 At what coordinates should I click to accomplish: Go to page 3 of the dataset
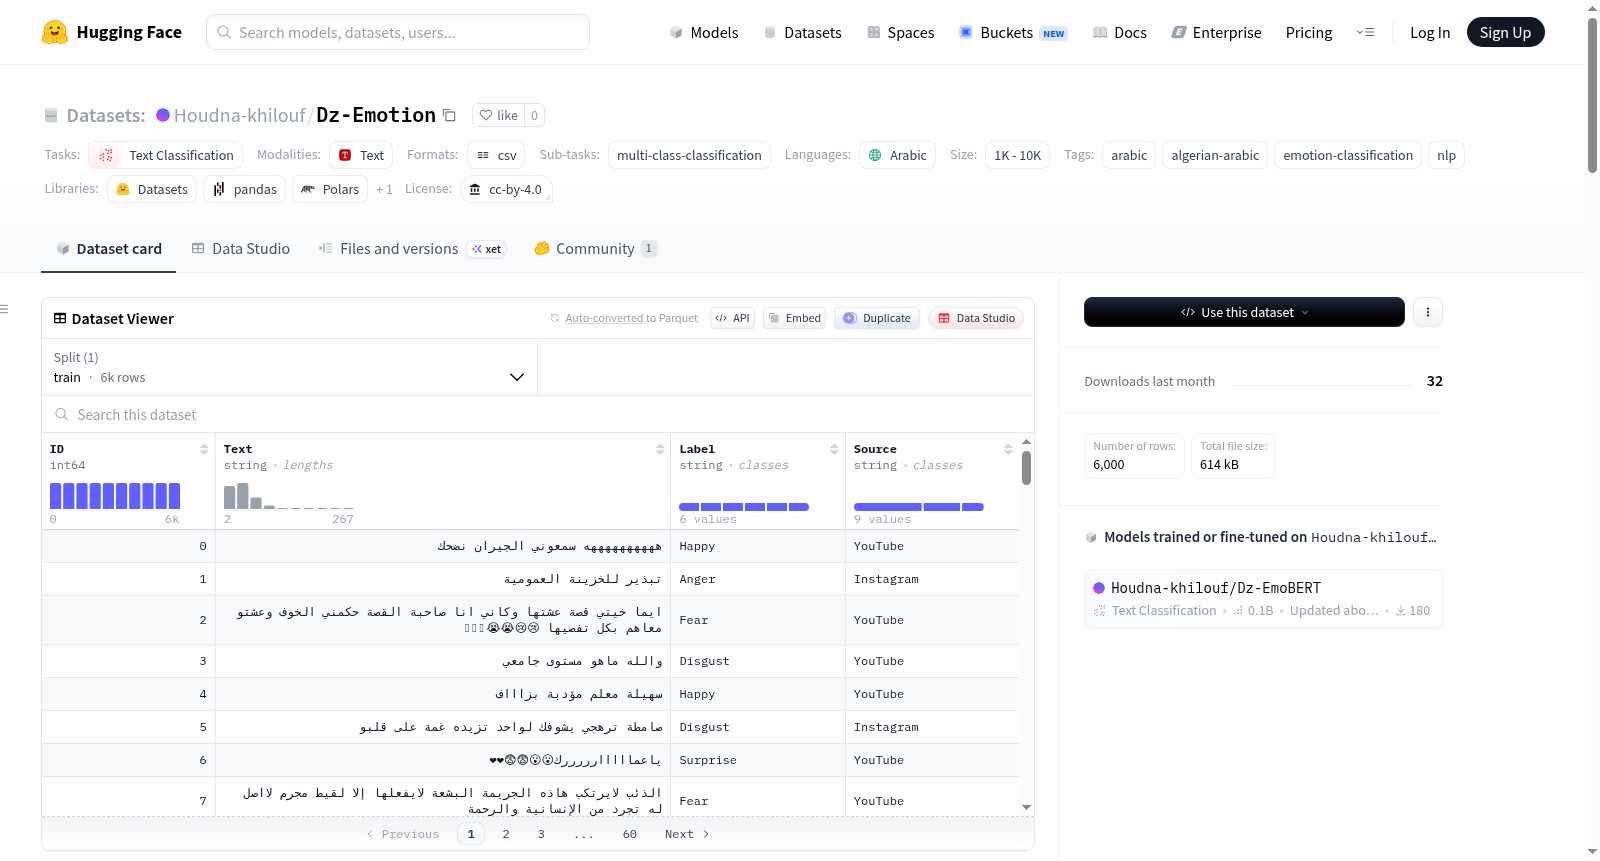[x=541, y=834]
